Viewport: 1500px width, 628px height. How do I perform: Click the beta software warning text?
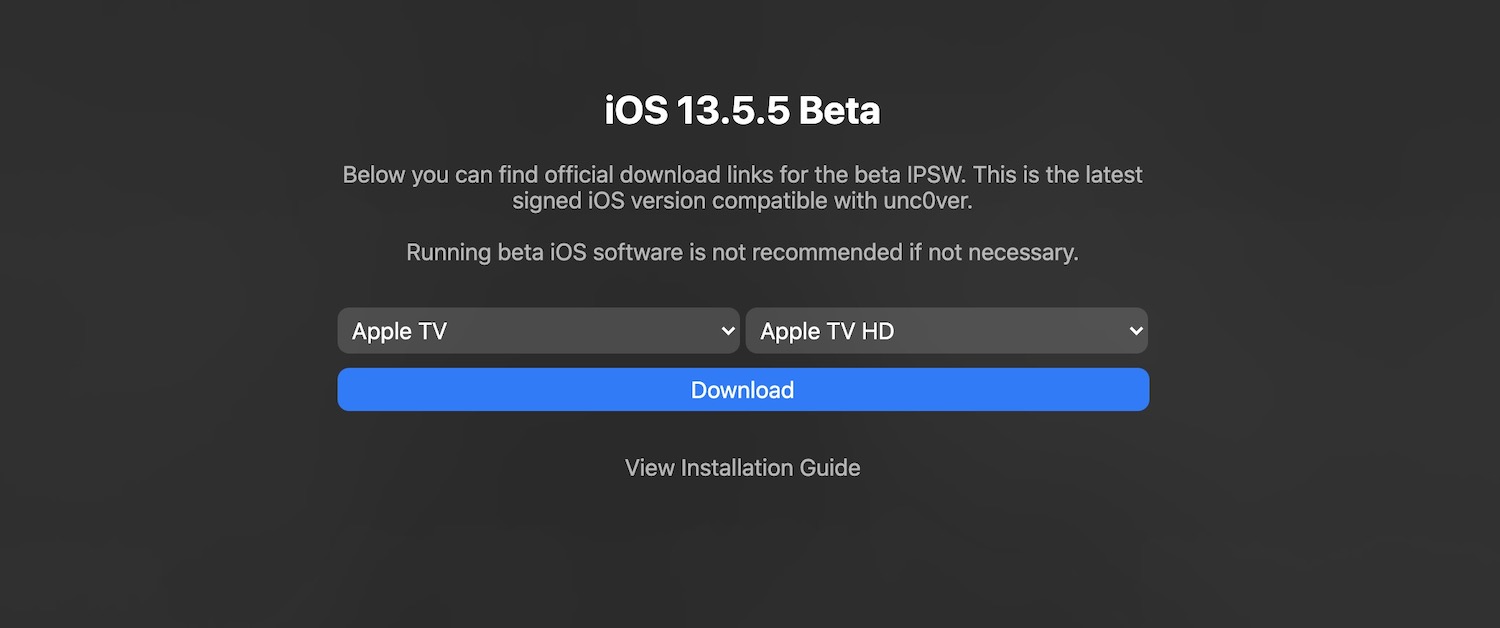tap(742, 252)
